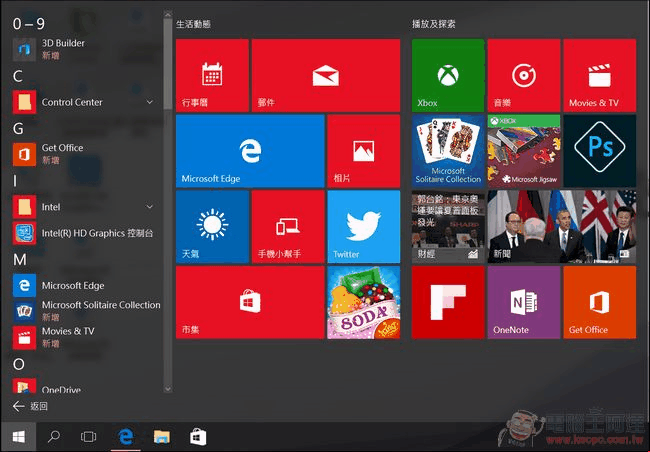Open Task View on the taskbar
650x452 pixels.
coord(88,437)
